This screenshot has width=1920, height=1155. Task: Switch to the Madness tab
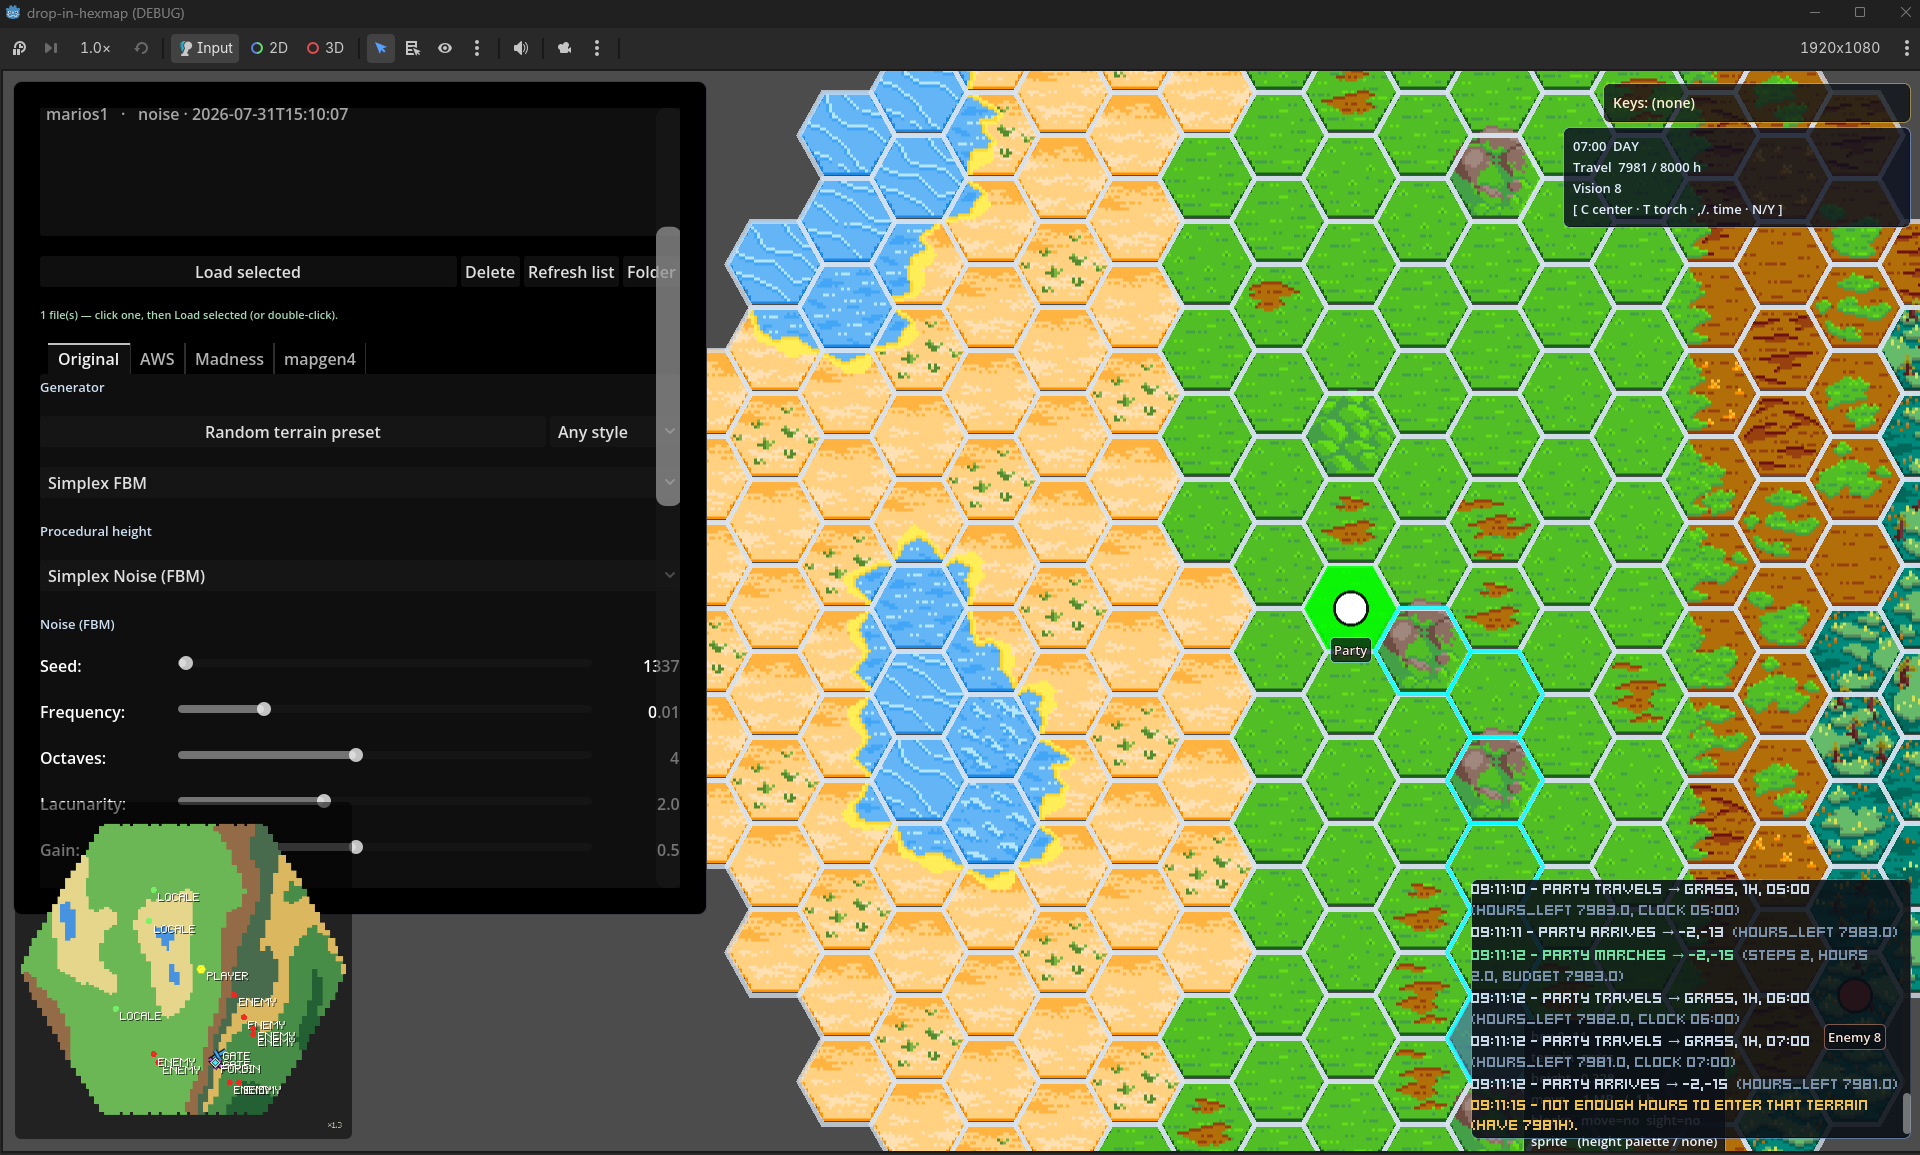coord(229,359)
